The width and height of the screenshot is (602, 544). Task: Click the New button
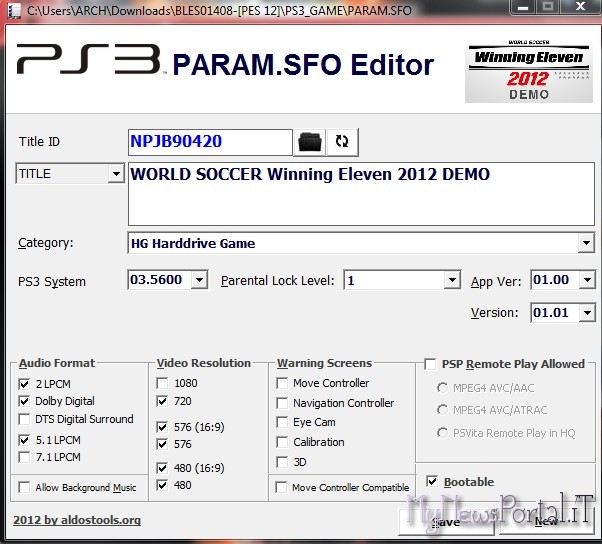[547, 521]
